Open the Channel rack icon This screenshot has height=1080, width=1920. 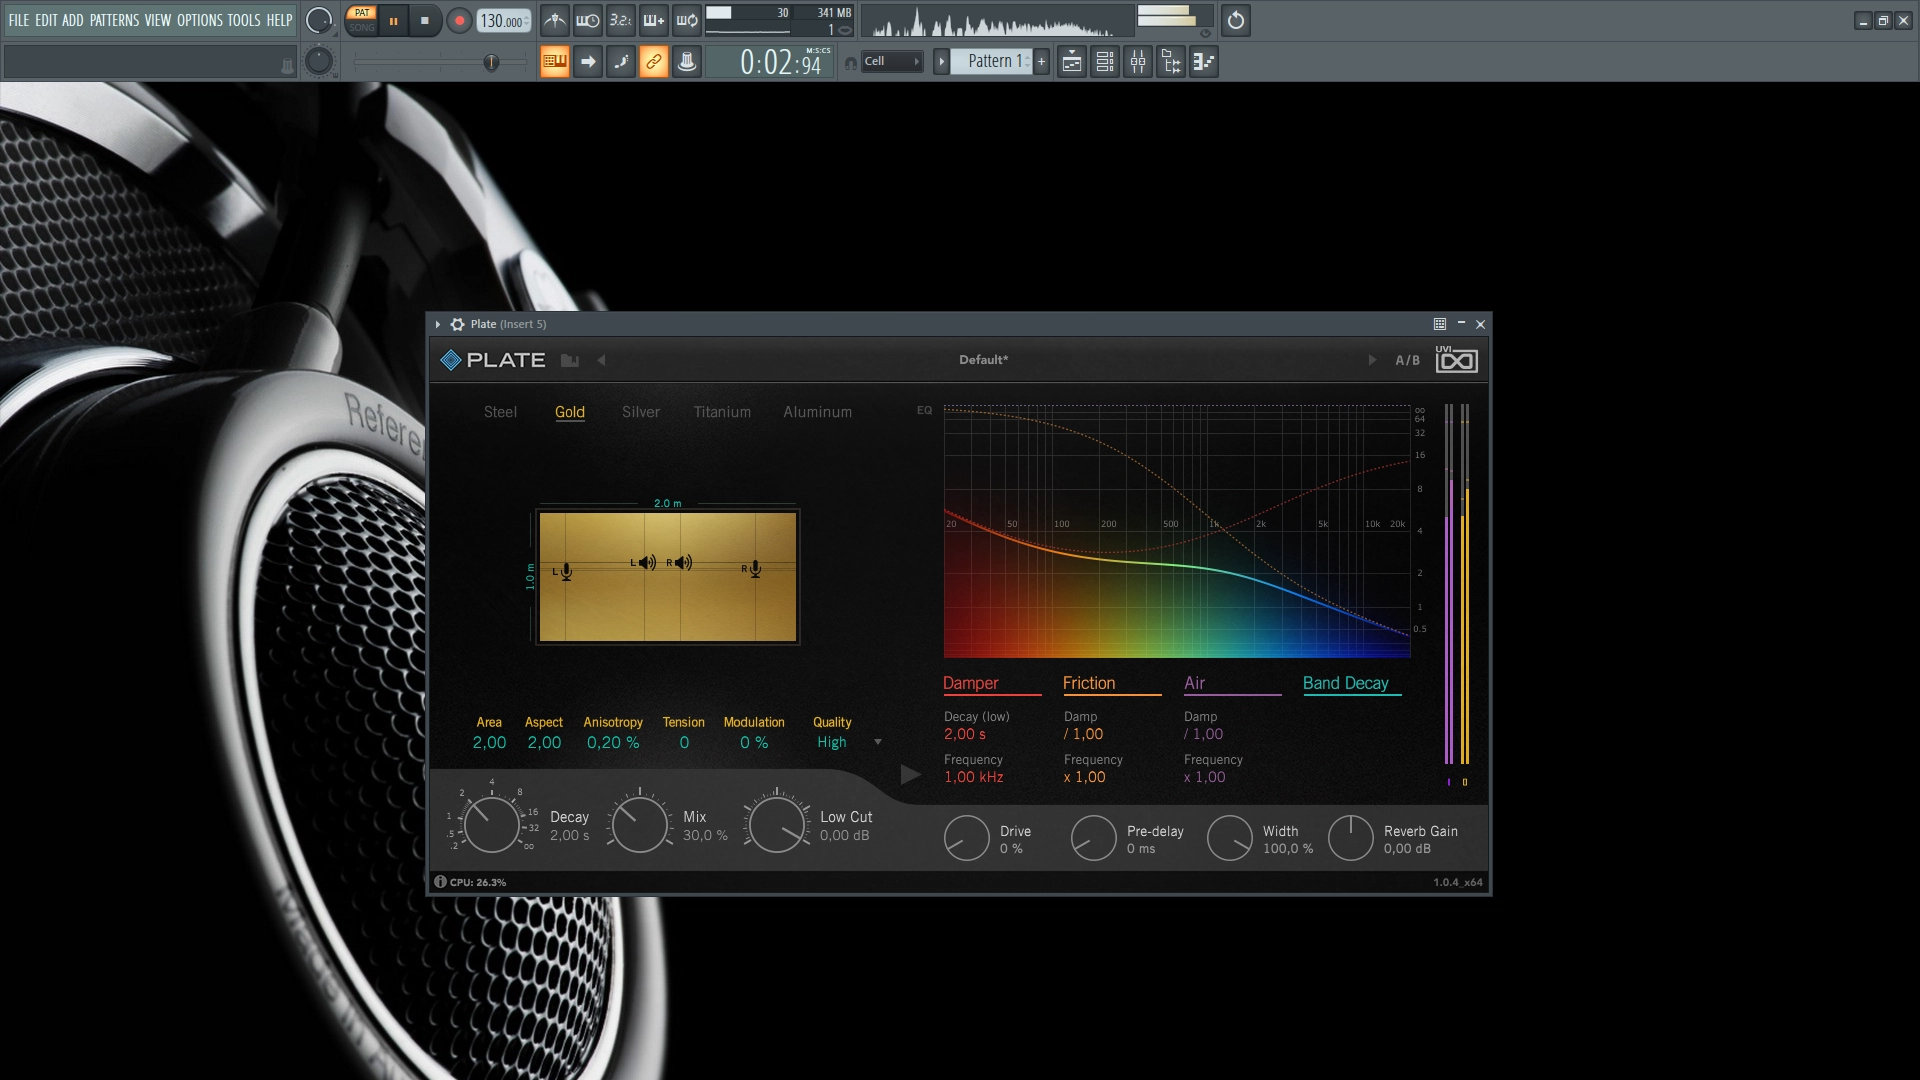pyautogui.click(x=1105, y=62)
